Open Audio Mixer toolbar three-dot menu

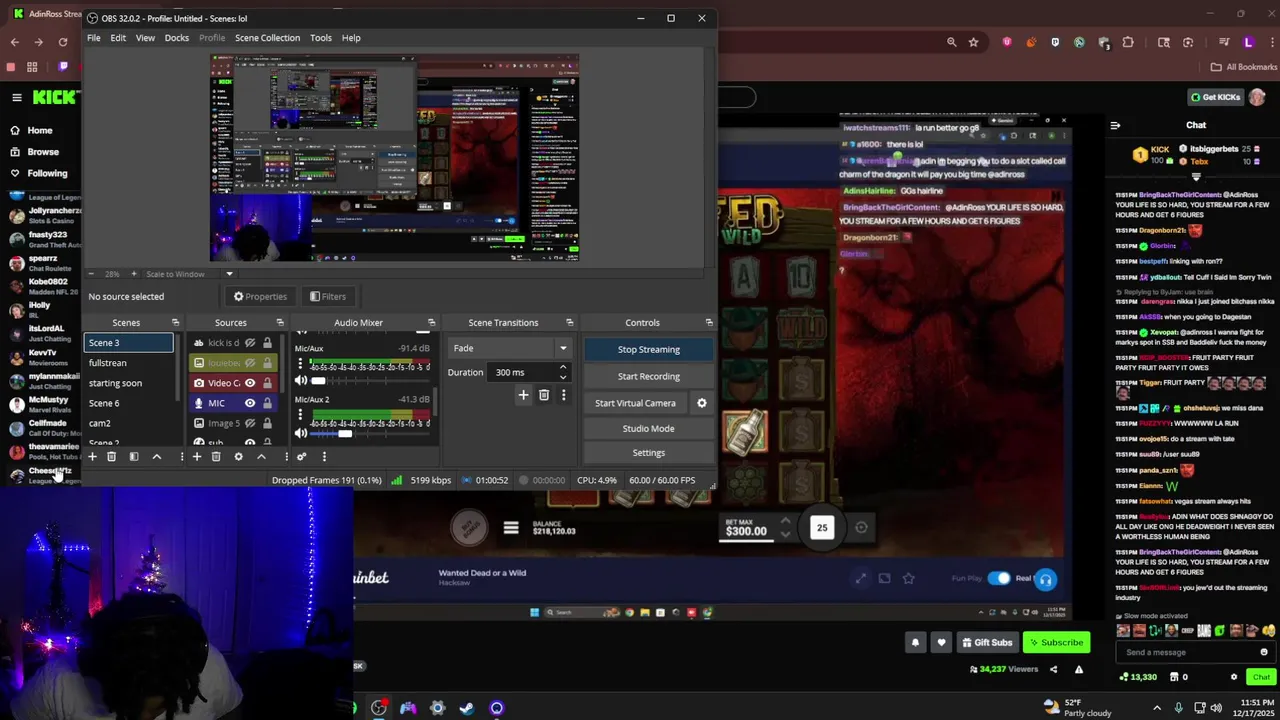324,457
